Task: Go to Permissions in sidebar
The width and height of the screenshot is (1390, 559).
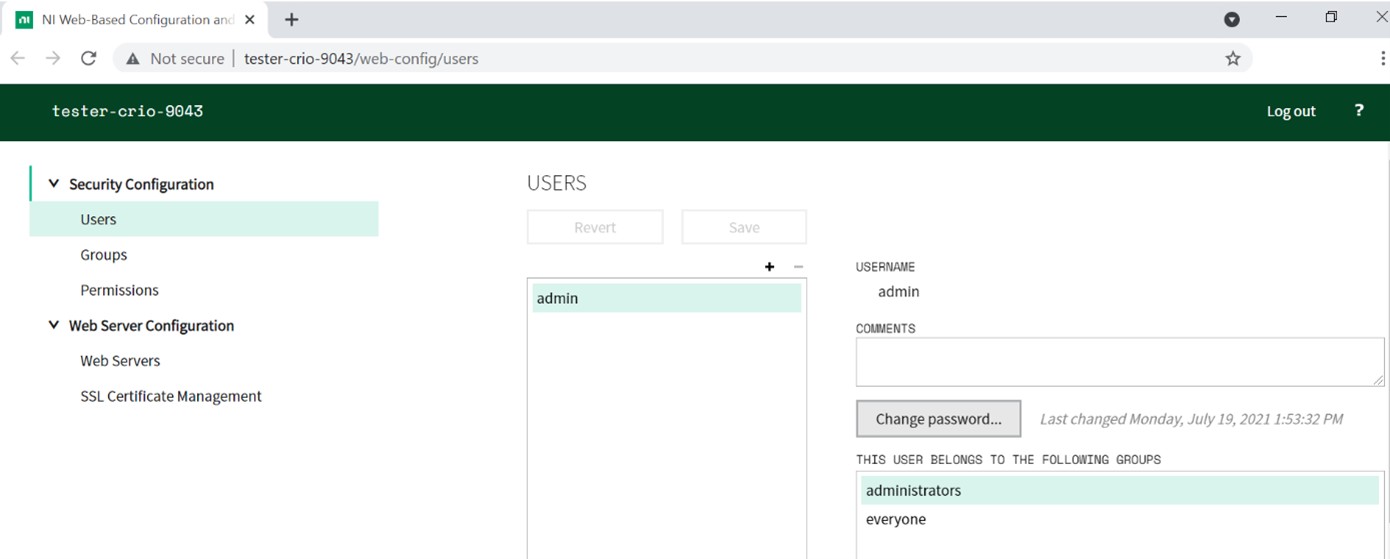Action: (119, 290)
